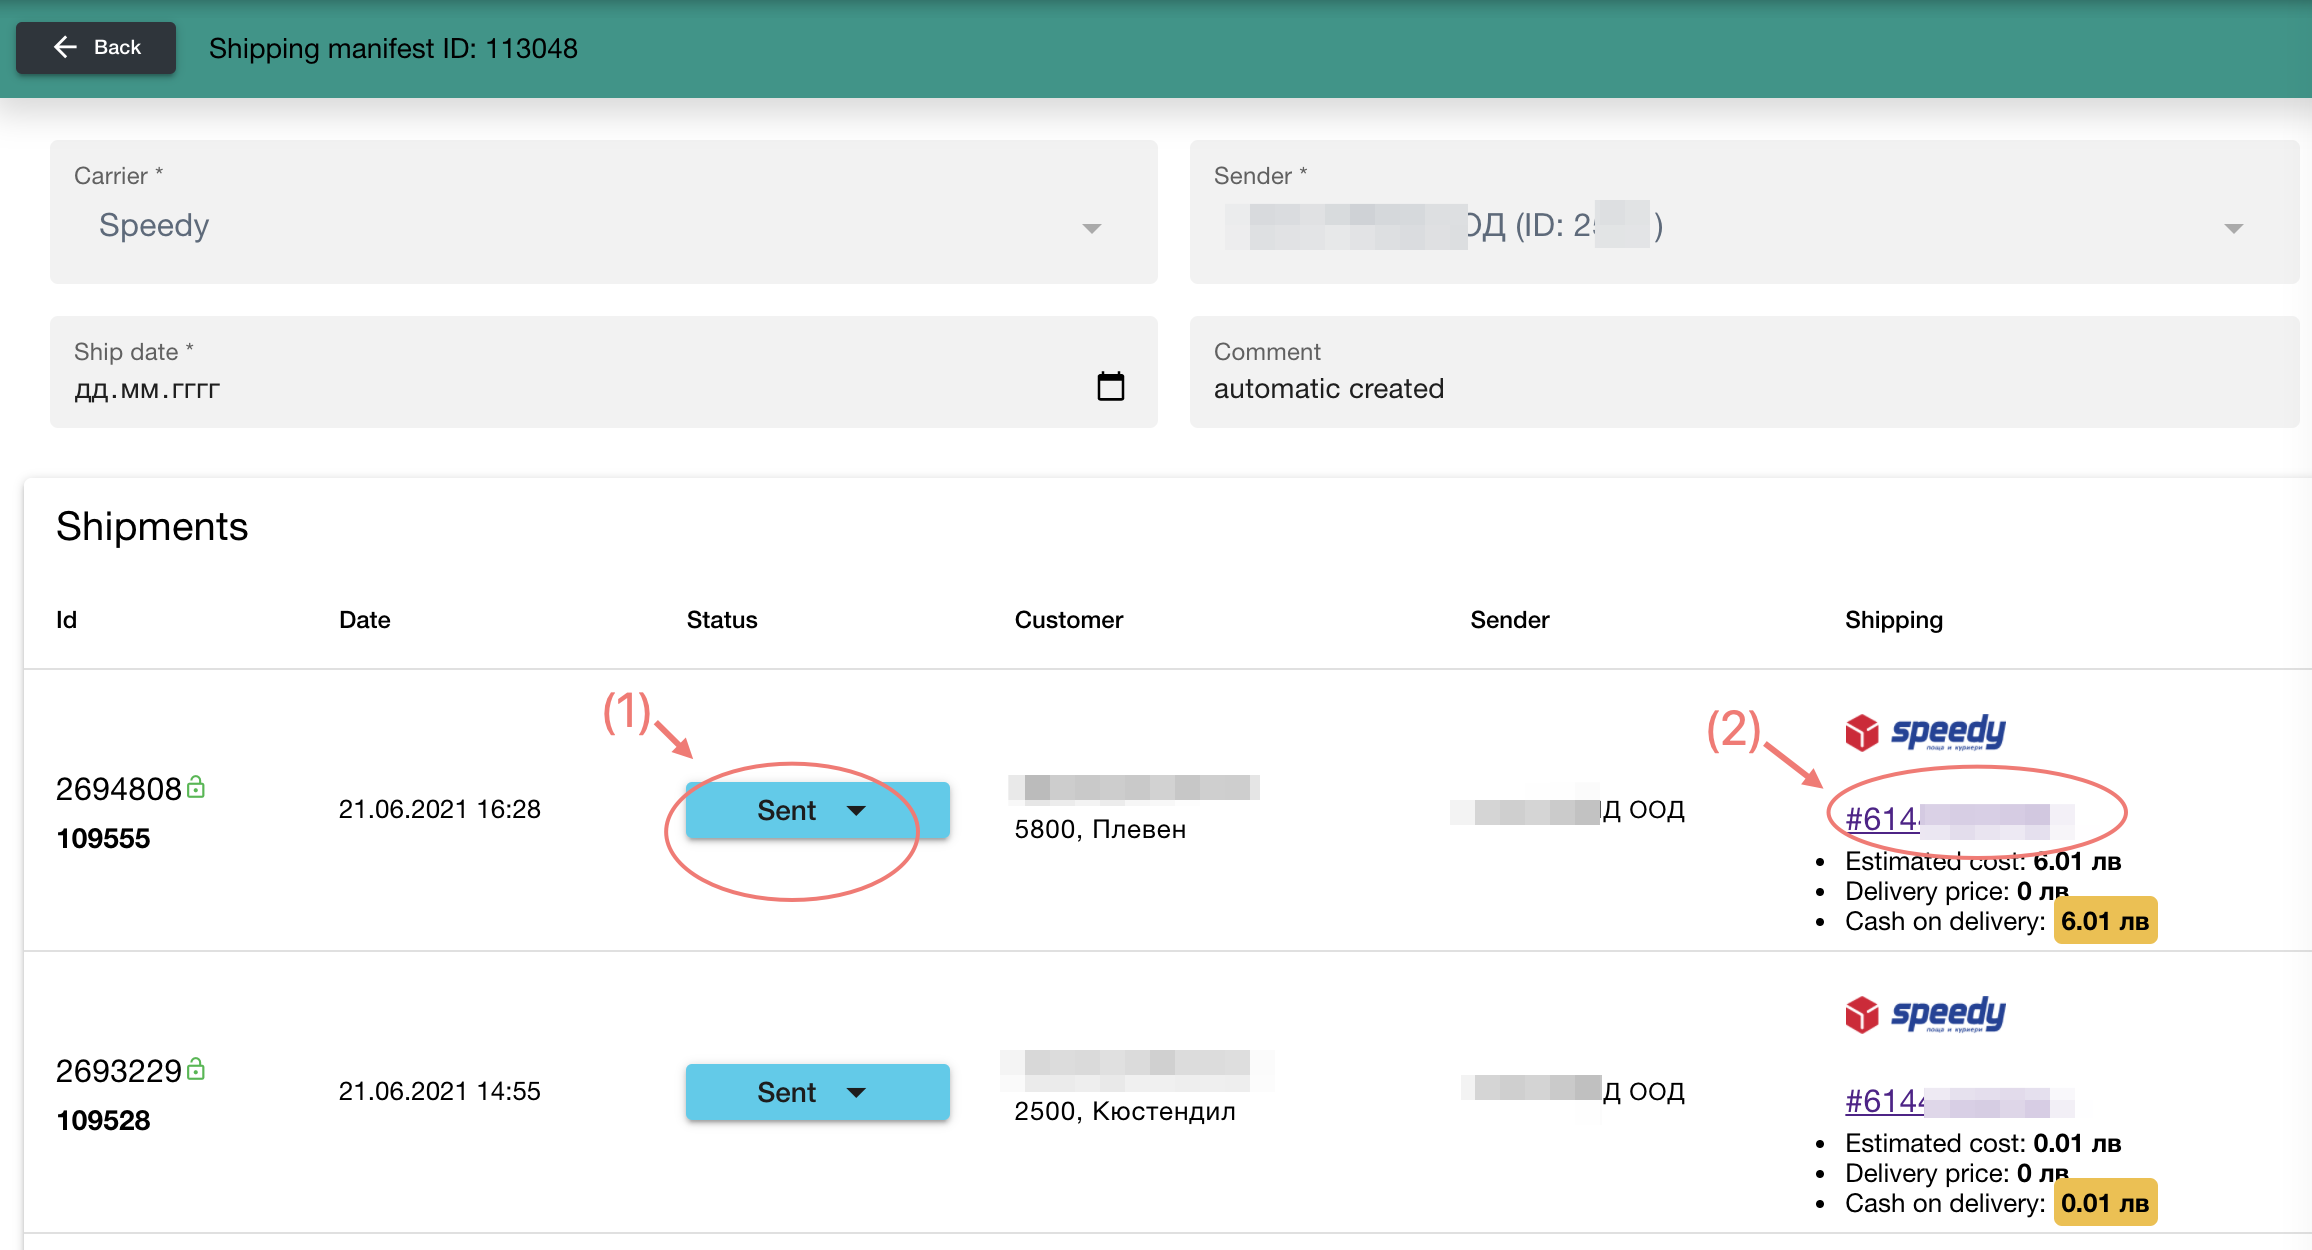Click the 0.01 лв cash on delivery badge

point(2104,1203)
